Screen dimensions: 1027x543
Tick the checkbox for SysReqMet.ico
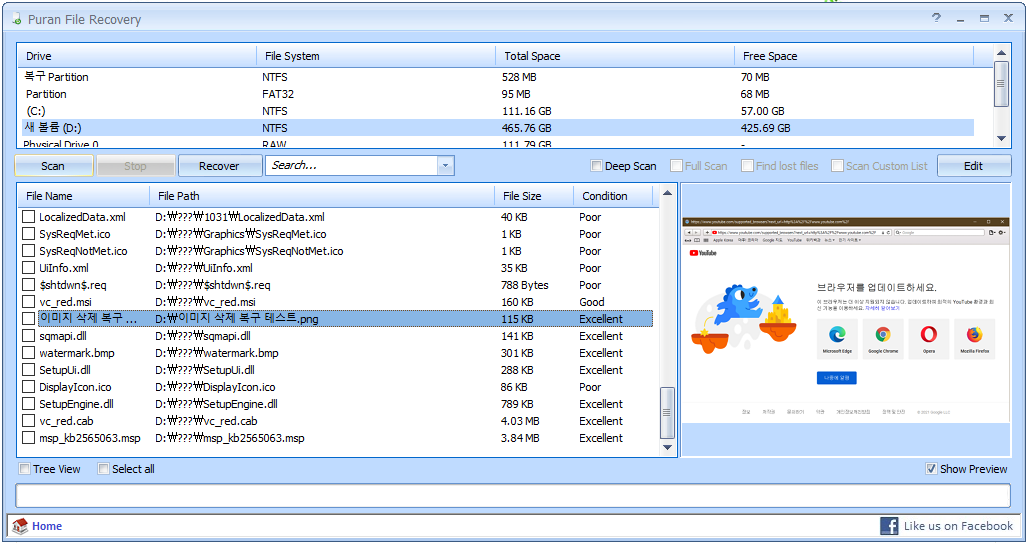[28, 234]
